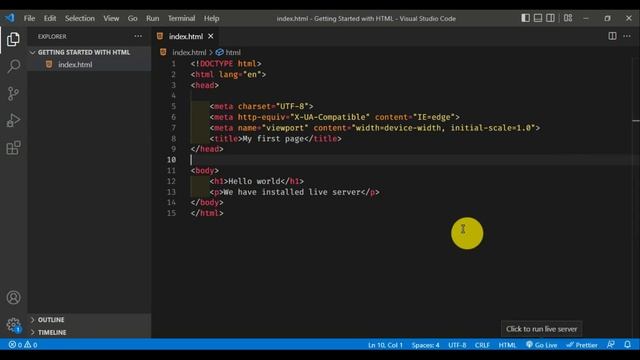The image size is (640, 360).
Task: Open the Go menu
Action: pyautogui.click(x=132, y=18)
